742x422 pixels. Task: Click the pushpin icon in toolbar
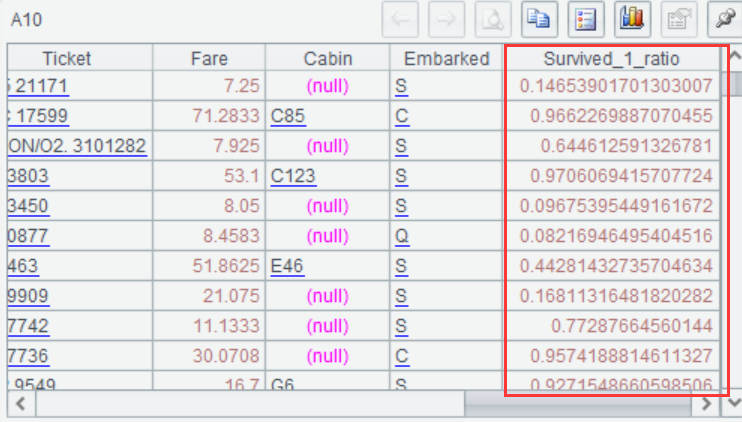pyautogui.click(x=724, y=19)
